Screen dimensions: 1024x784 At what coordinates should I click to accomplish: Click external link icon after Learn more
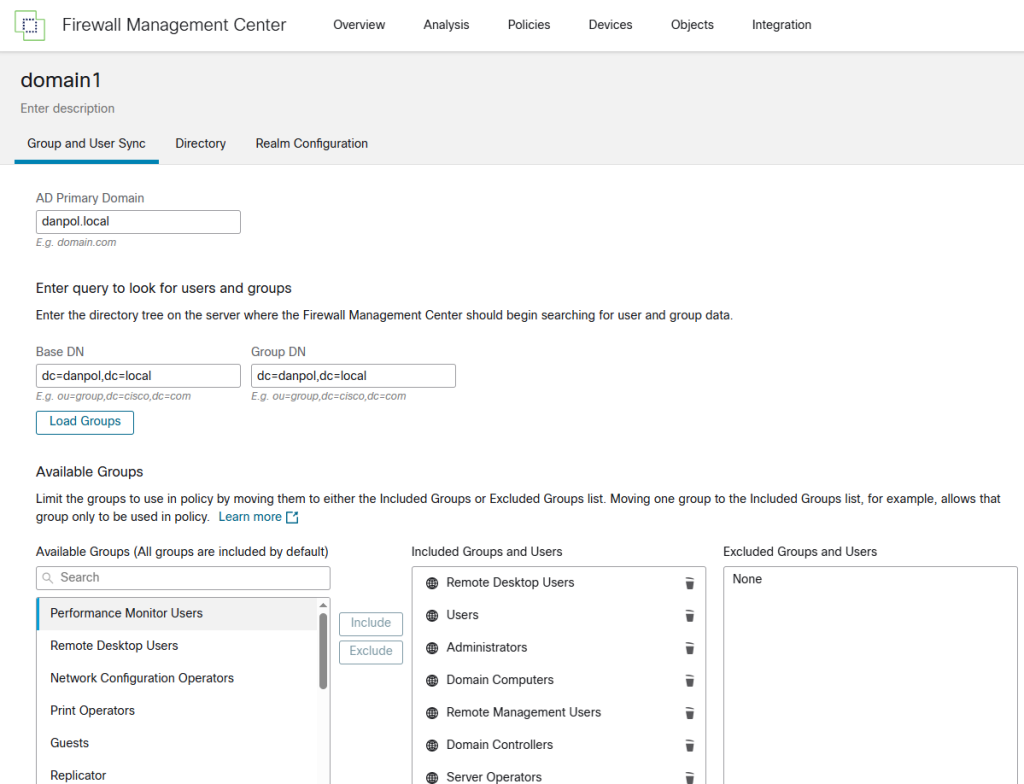click(x=293, y=517)
